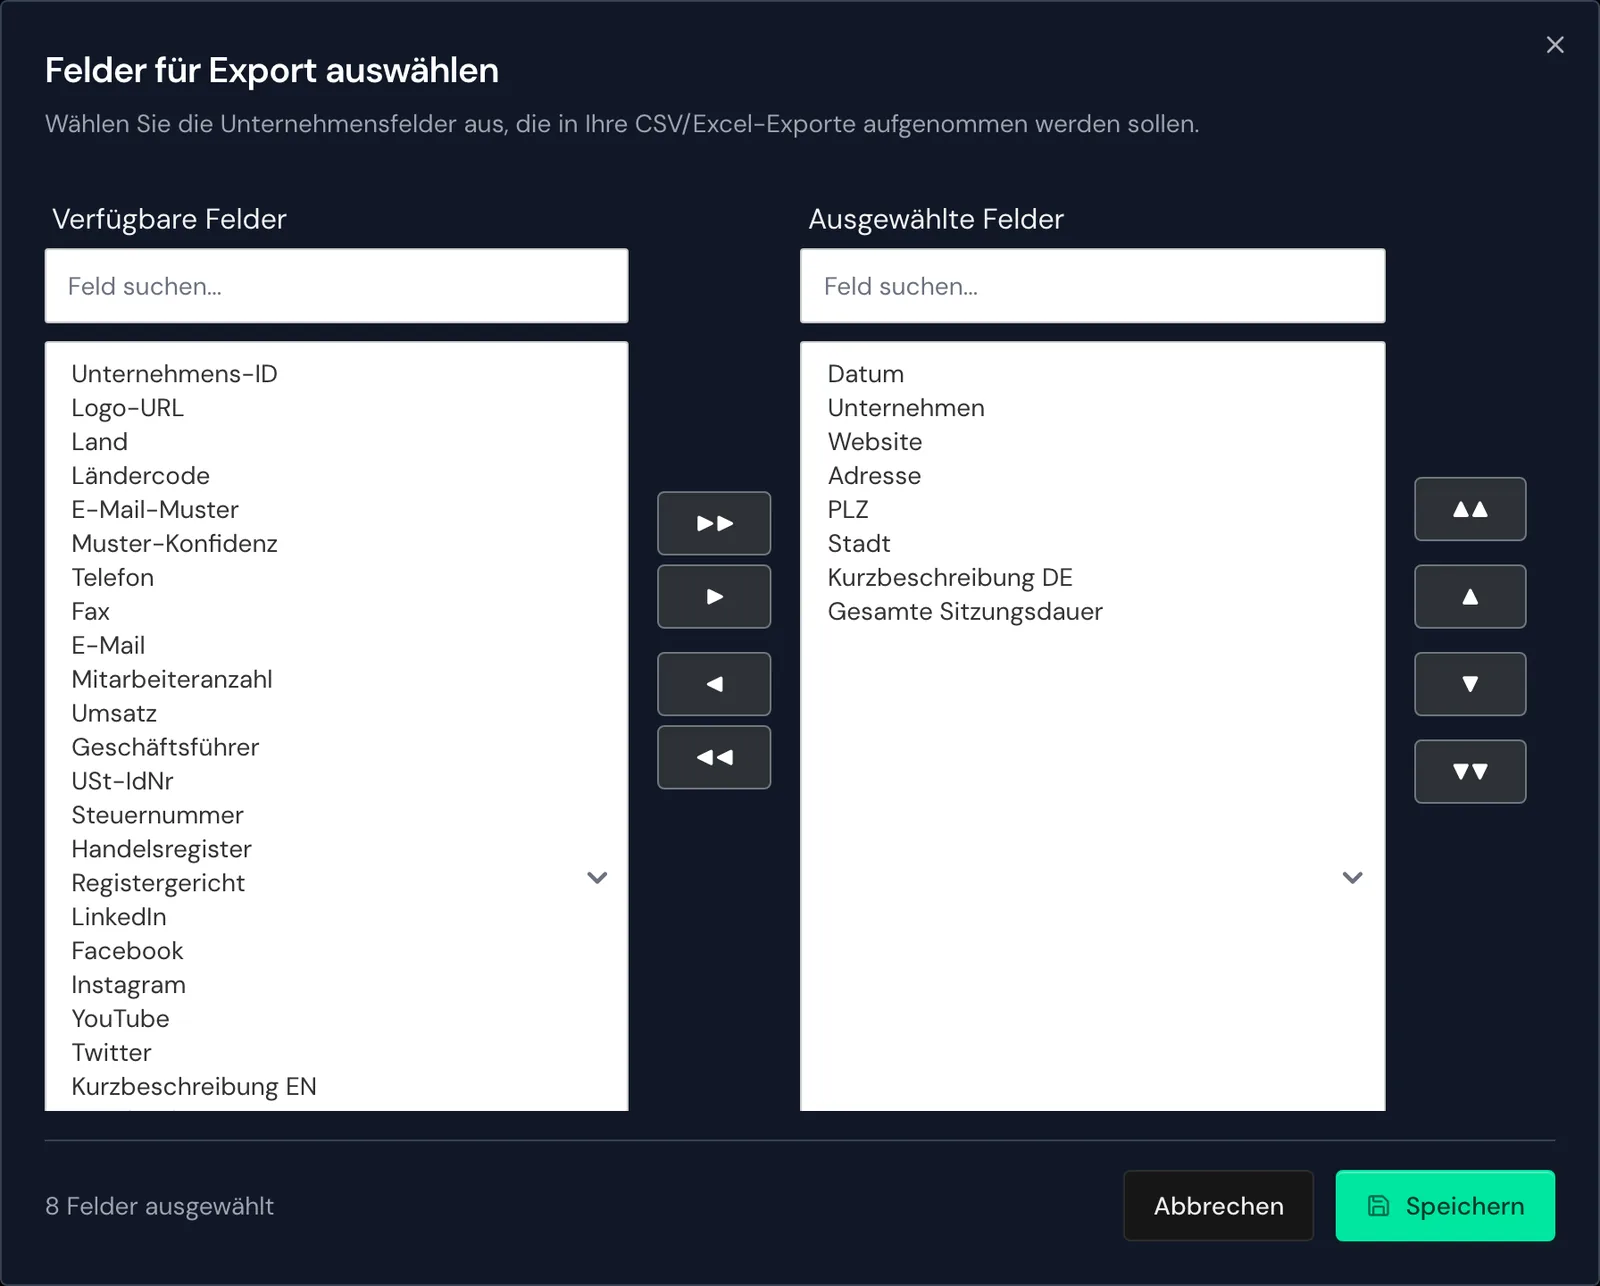Move field to bottom with double down arrows
The image size is (1600, 1286).
[1470, 771]
